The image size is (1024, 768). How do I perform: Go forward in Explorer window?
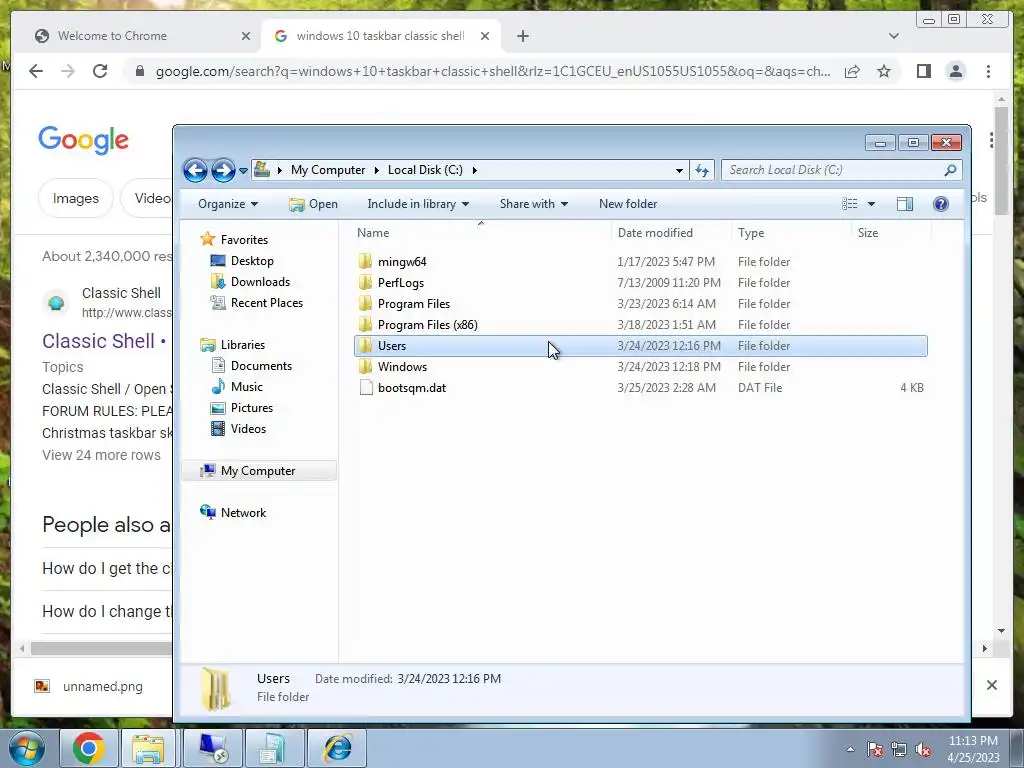tap(223, 170)
